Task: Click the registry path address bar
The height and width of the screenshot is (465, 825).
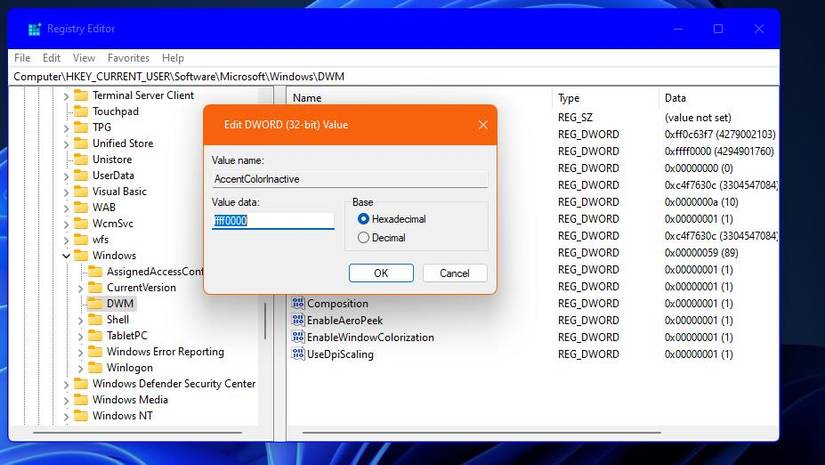Action: (394, 77)
